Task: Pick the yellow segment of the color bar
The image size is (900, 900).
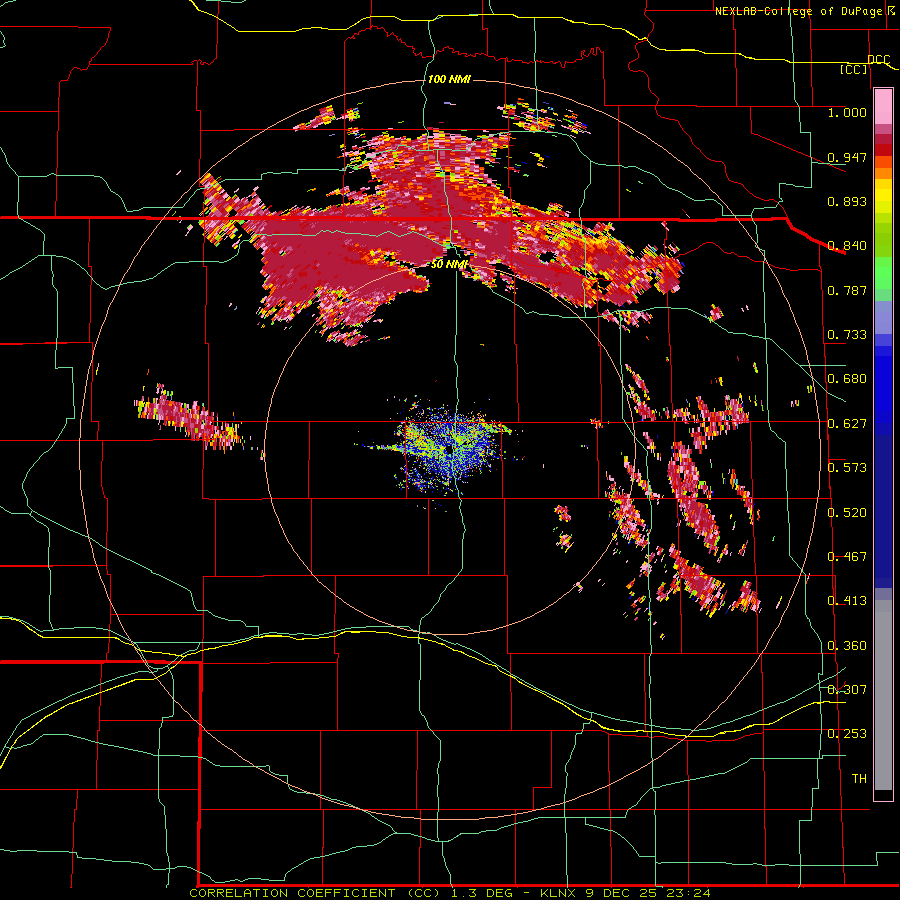Action: tap(883, 197)
